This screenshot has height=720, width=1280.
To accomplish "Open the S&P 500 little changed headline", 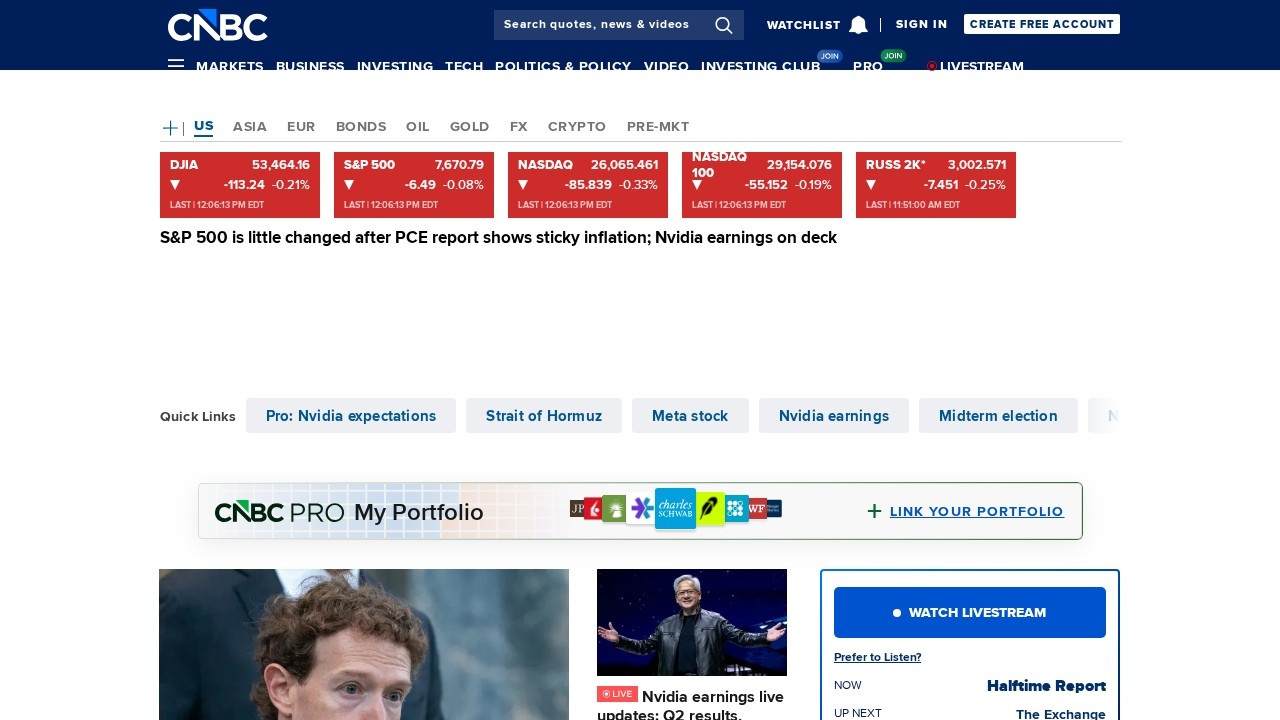I will point(498,238).
